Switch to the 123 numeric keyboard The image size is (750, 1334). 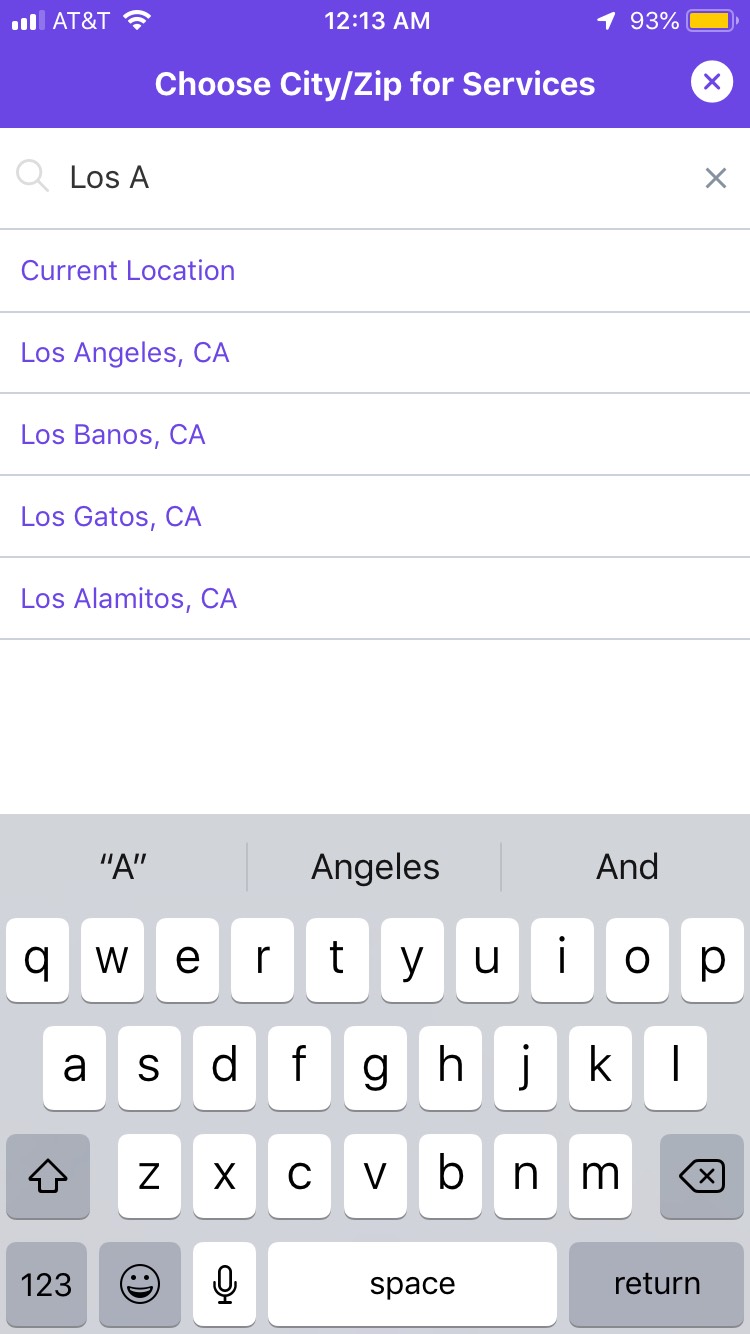coord(47,1284)
